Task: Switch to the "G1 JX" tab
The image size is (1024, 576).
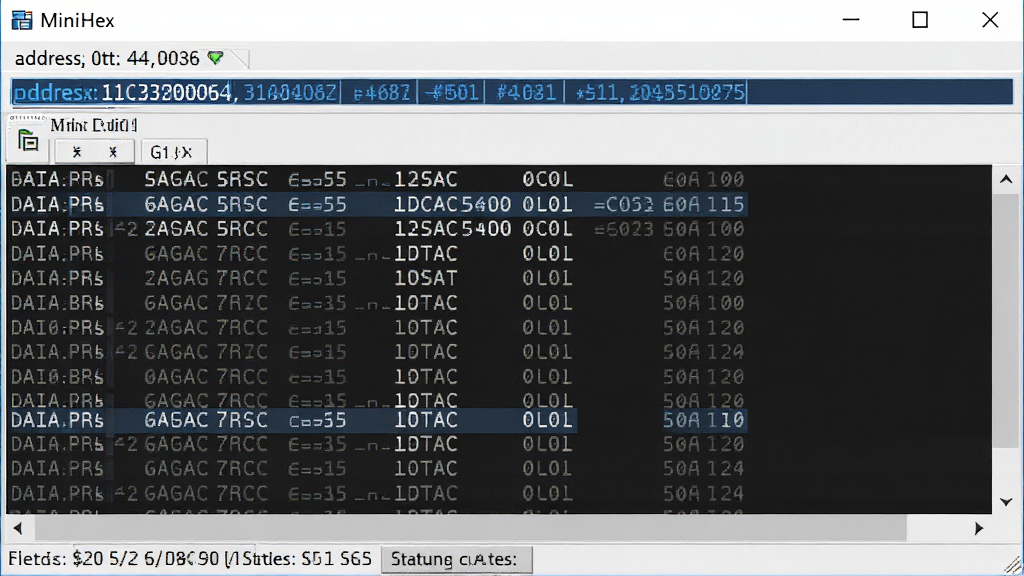Action: 174,152
